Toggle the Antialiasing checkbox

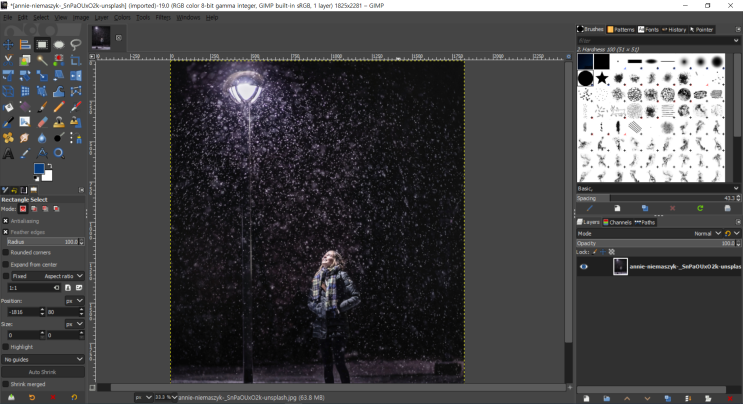(x=6, y=221)
